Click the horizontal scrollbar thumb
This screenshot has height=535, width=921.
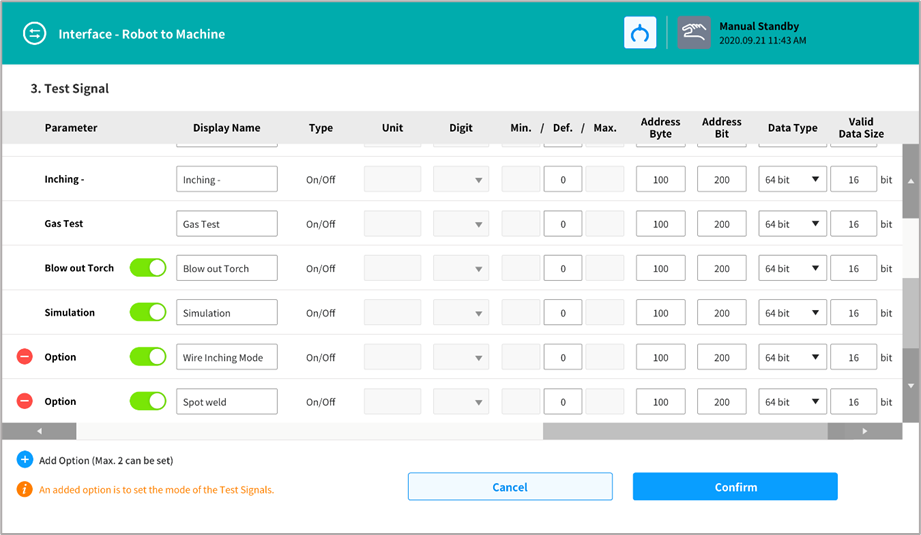point(685,431)
